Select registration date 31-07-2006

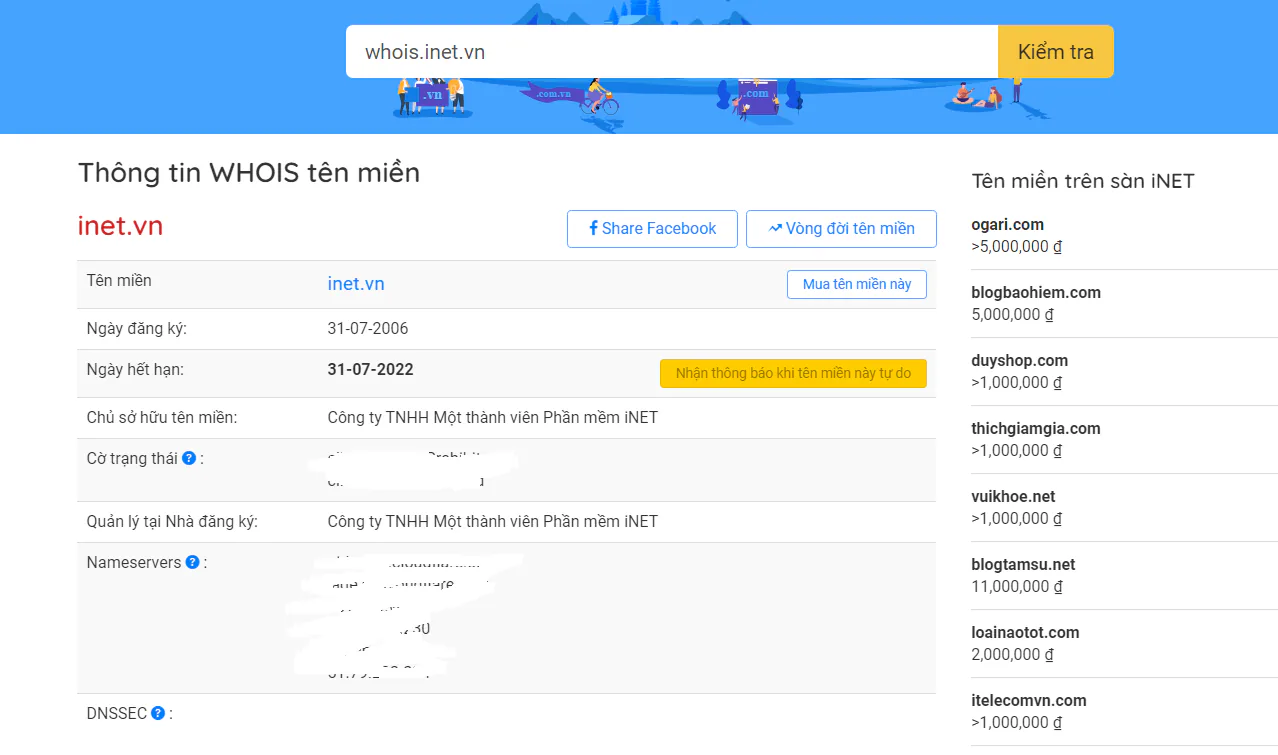[x=368, y=329]
